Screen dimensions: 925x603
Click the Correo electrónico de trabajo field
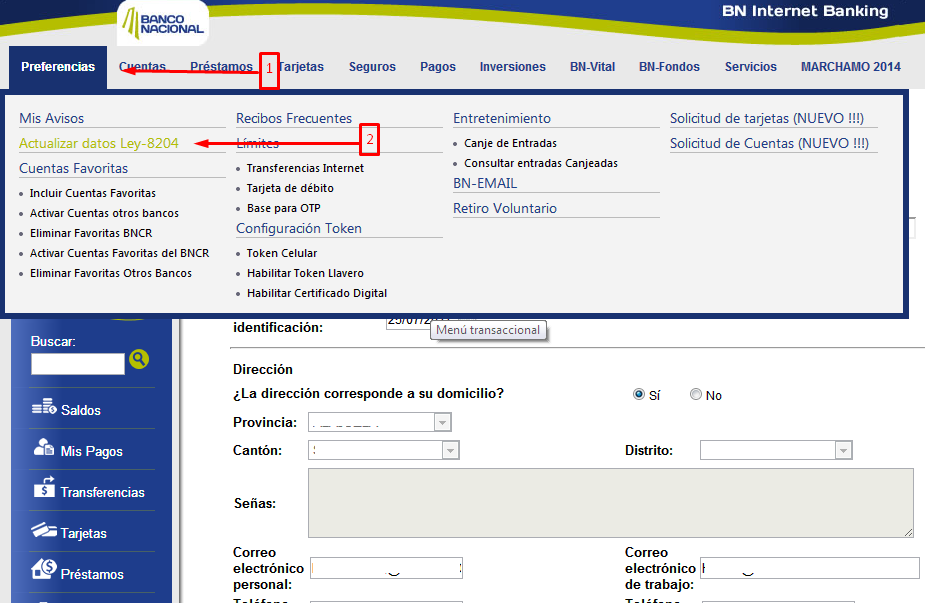pyautogui.click(x=810, y=568)
